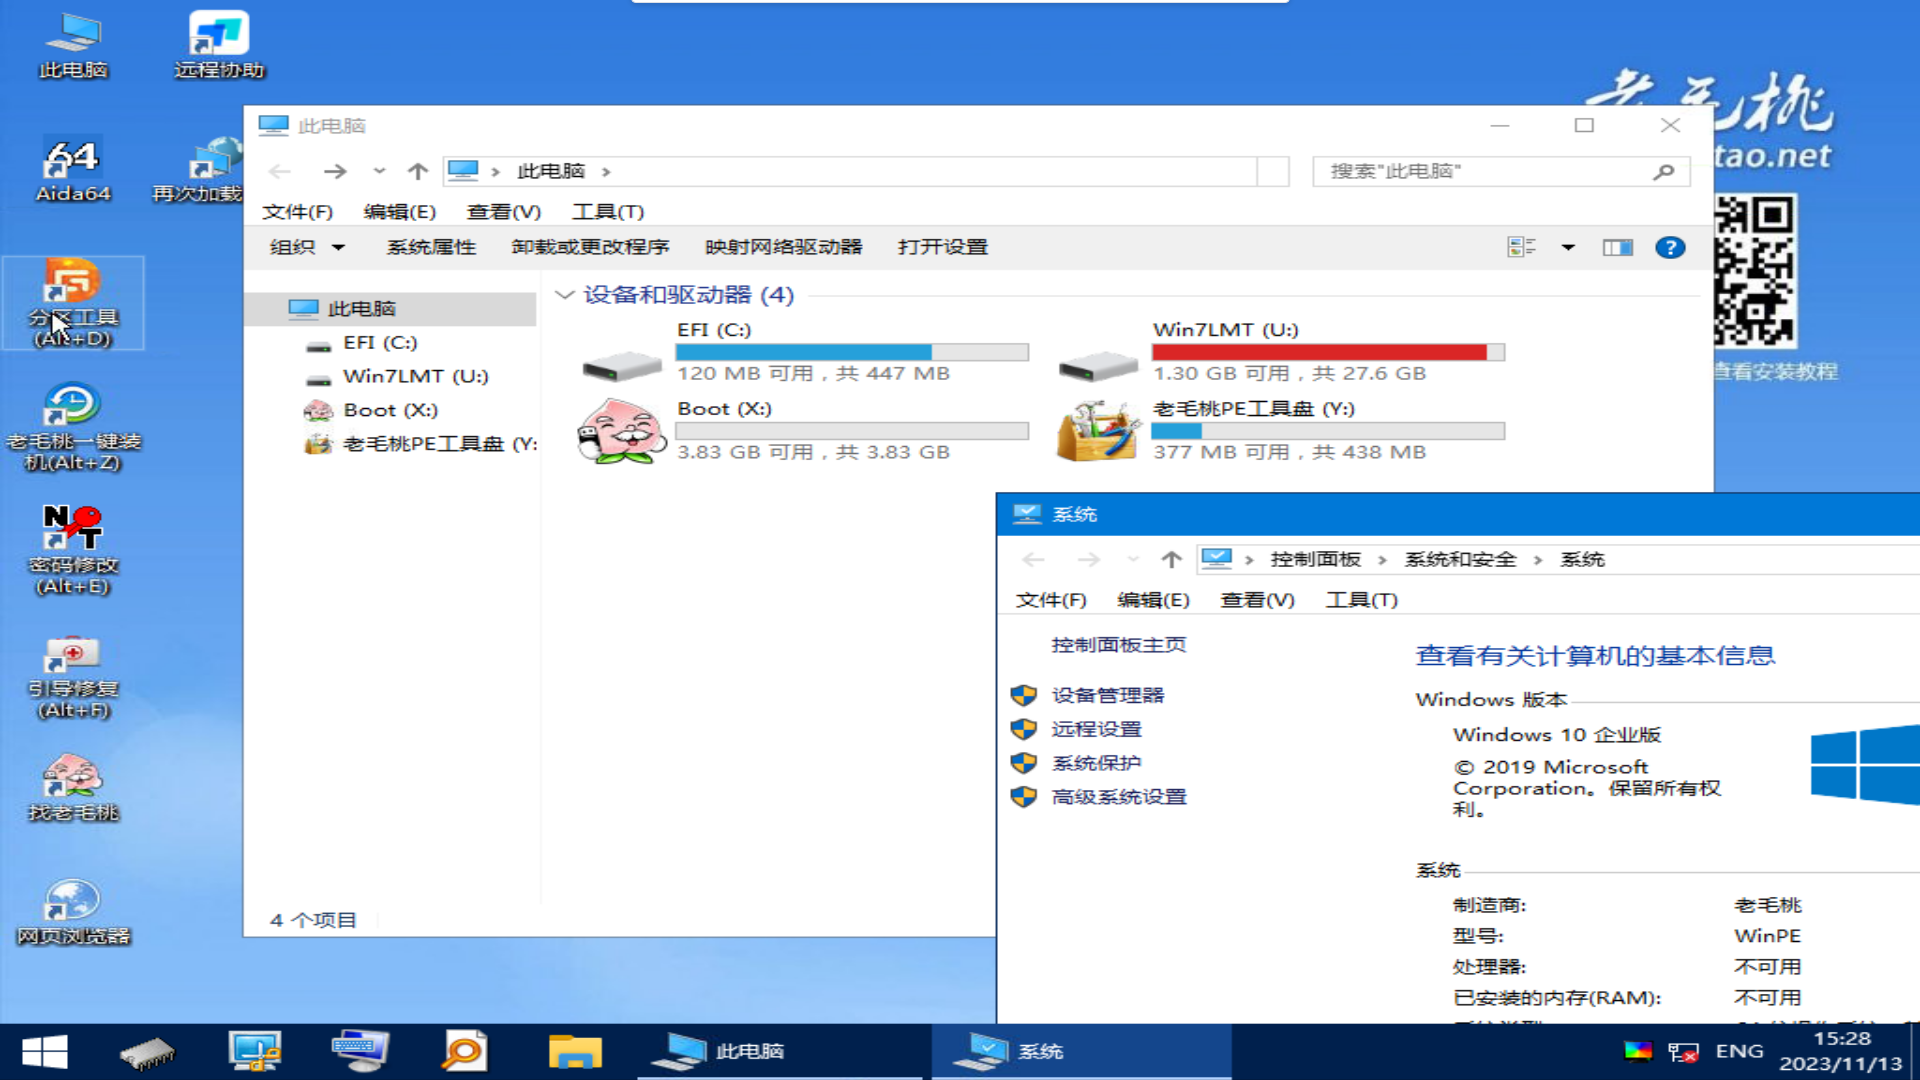This screenshot has height=1080, width=1920.
Task: Open 查看(V) menu in 系统 window
Action: click(x=1258, y=600)
